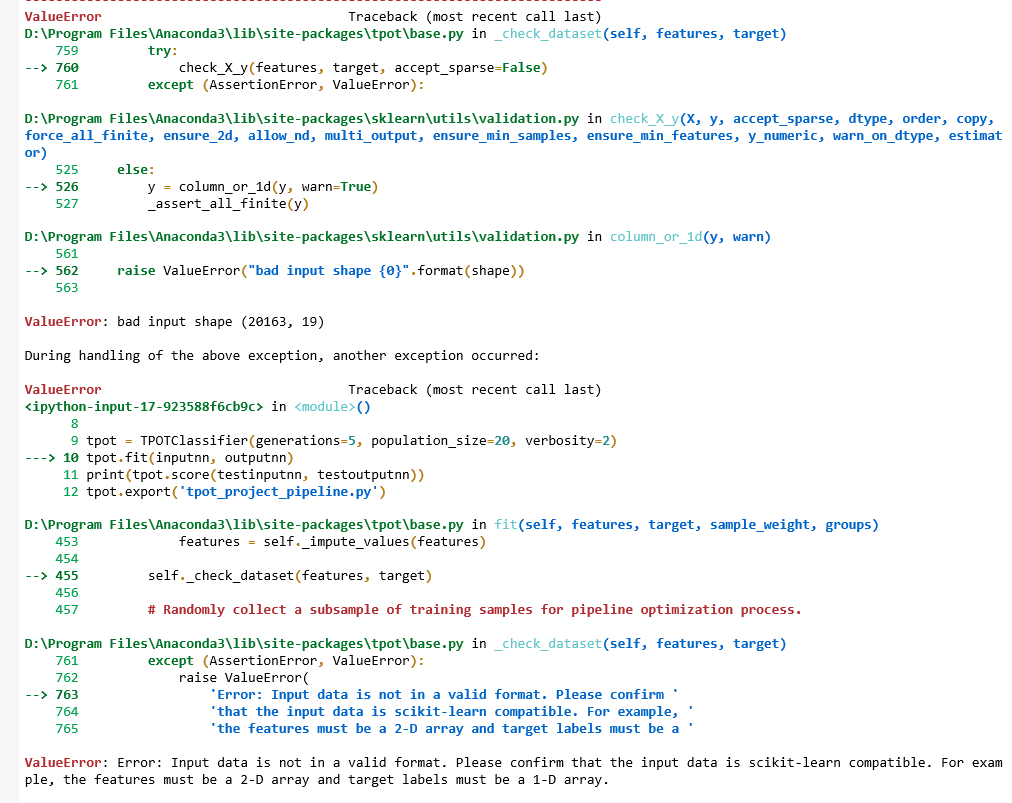This screenshot has width=1012, height=803.
Task: Click line 765 'the features must be a 2-D array' string
Action: 451,728
